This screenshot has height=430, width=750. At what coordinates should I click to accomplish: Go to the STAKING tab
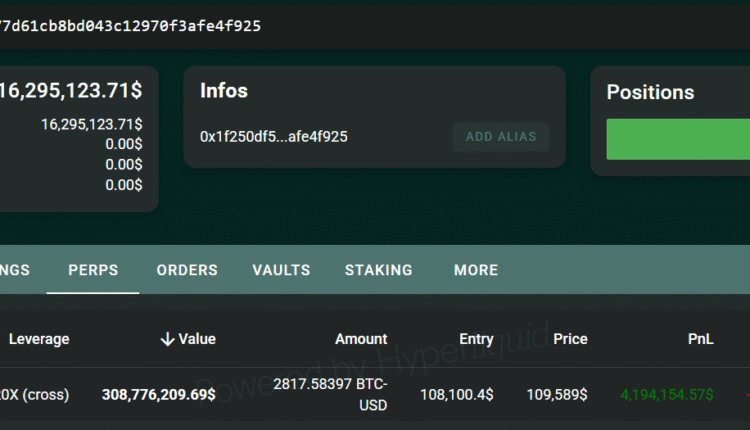pos(378,270)
